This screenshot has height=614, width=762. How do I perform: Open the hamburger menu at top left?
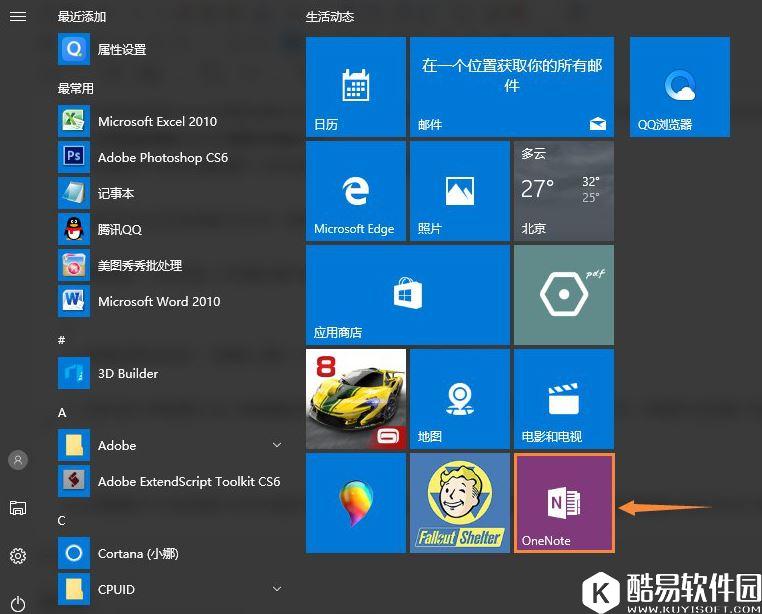point(18,17)
